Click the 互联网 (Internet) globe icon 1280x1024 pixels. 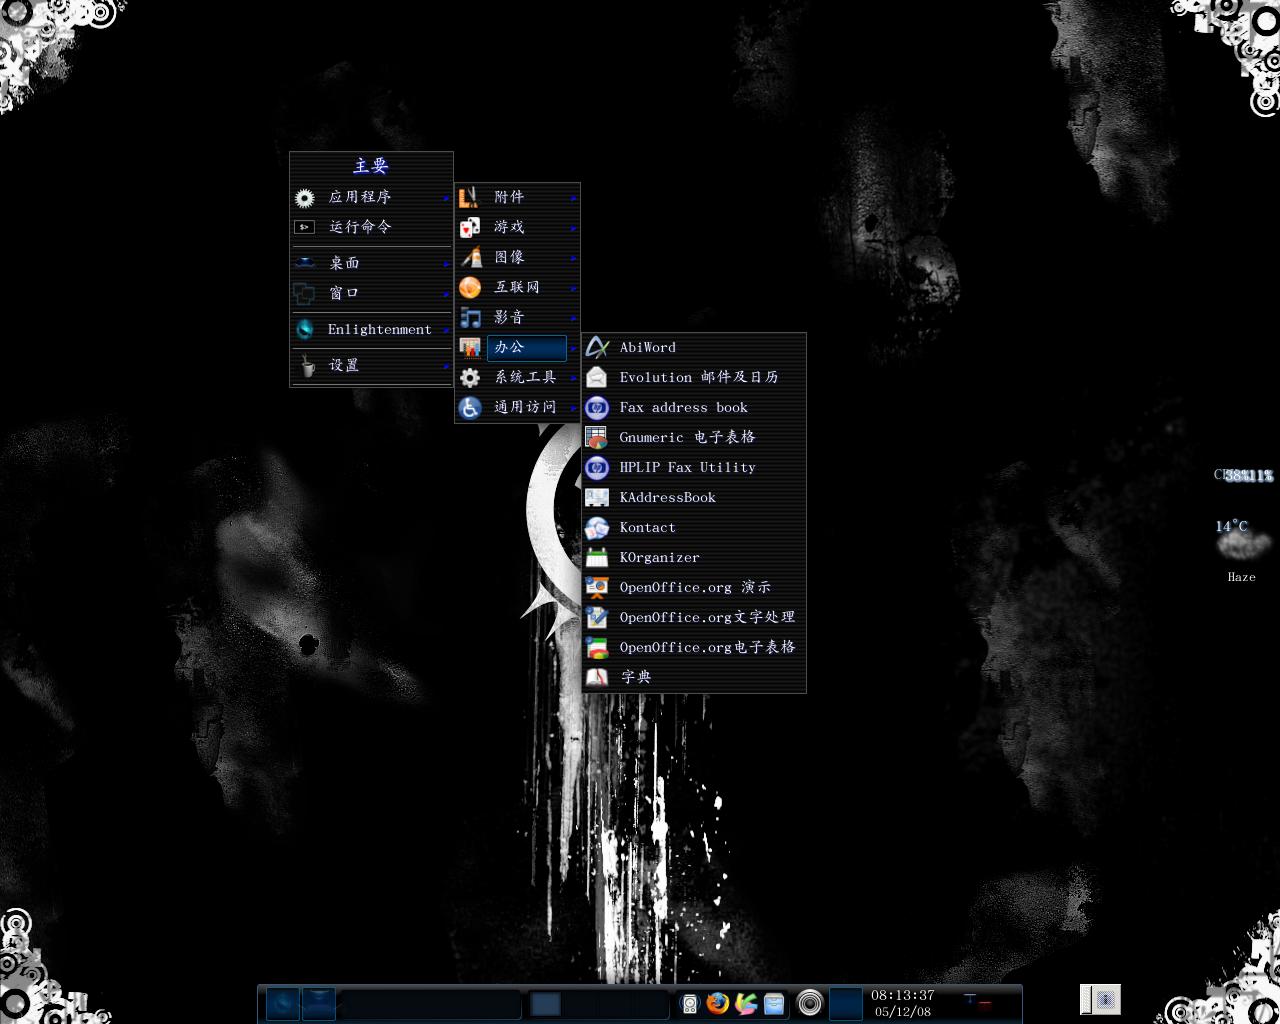(470, 287)
